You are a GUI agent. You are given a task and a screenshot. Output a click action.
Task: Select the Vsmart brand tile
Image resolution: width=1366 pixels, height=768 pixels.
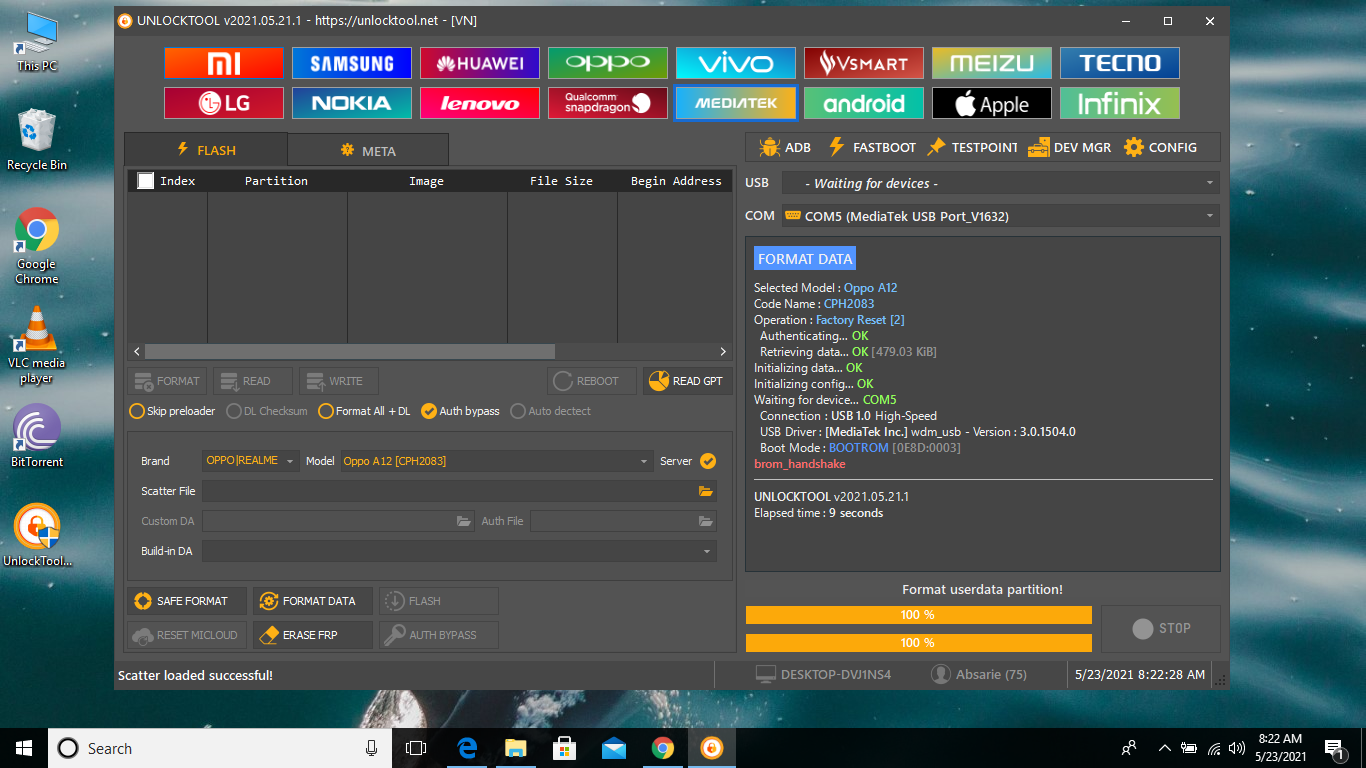coord(864,63)
